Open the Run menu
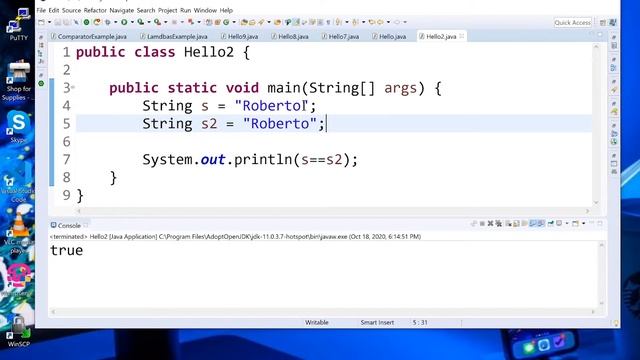The height and width of the screenshot is (360, 640). pos(185,10)
